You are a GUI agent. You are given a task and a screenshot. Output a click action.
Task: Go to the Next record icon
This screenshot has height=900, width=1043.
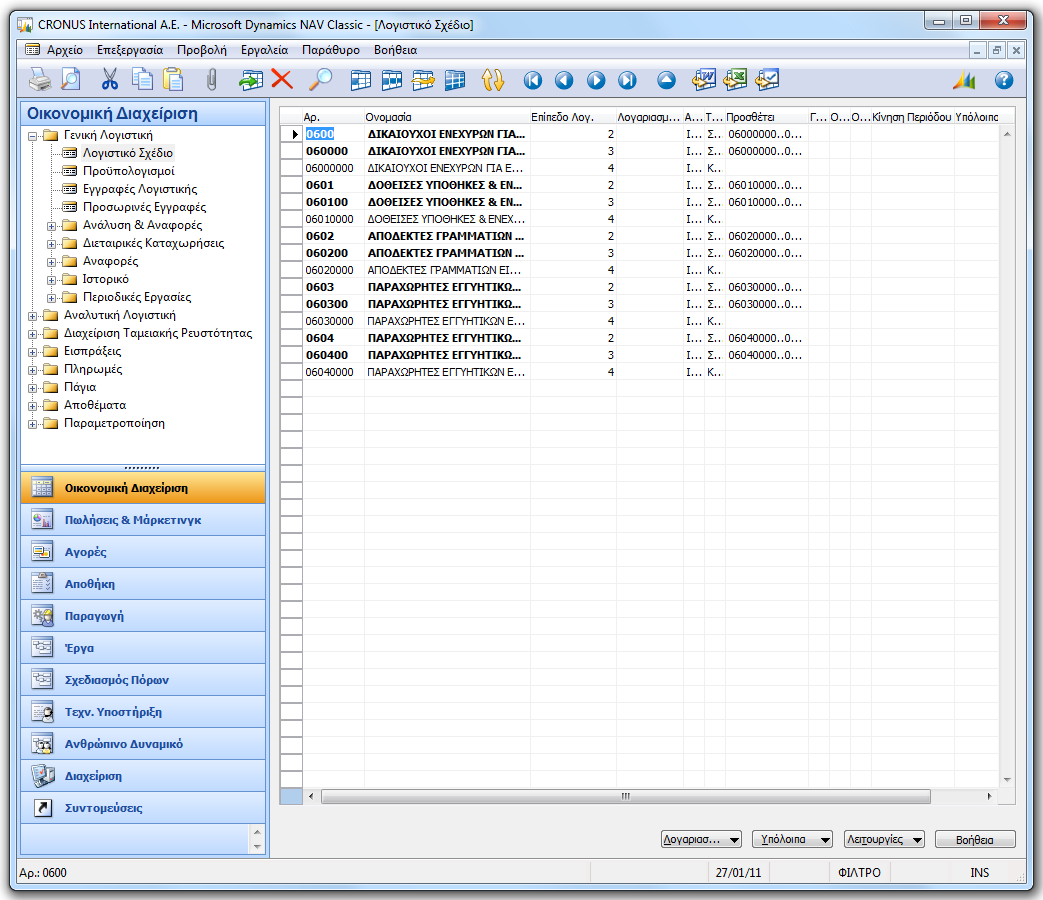point(596,80)
